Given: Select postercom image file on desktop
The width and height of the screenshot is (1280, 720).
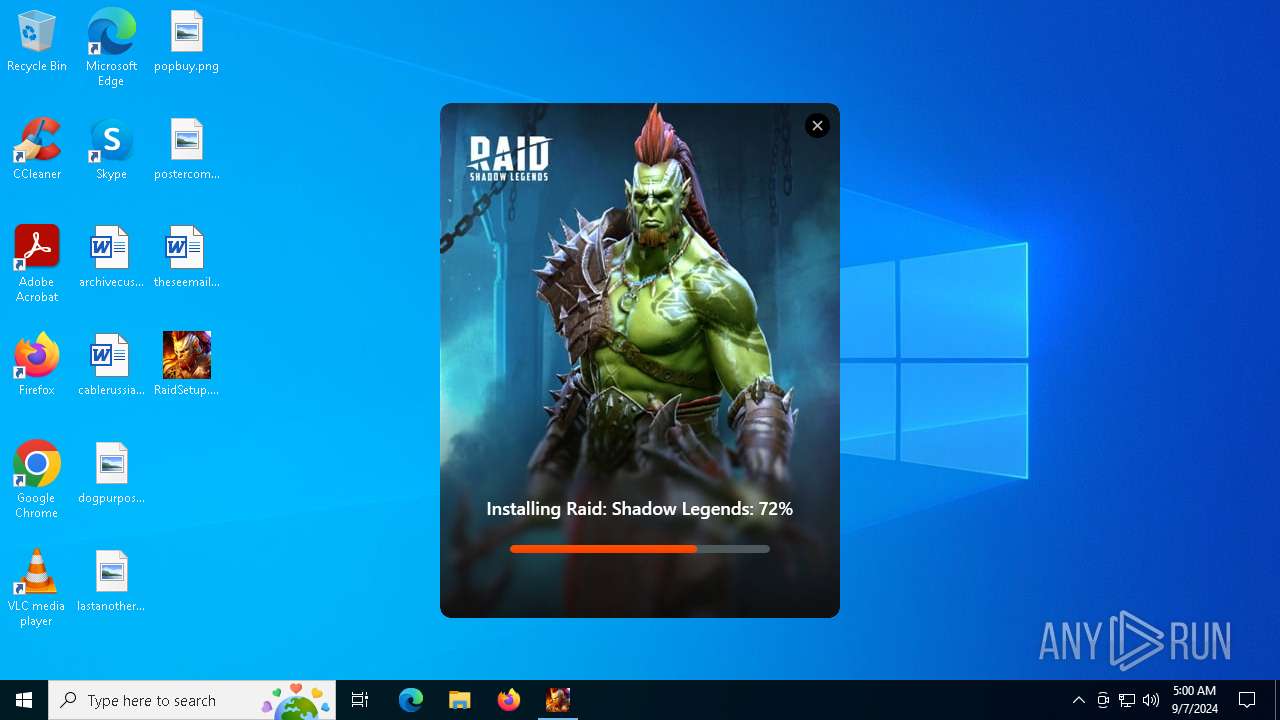Looking at the screenshot, I should point(186,149).
